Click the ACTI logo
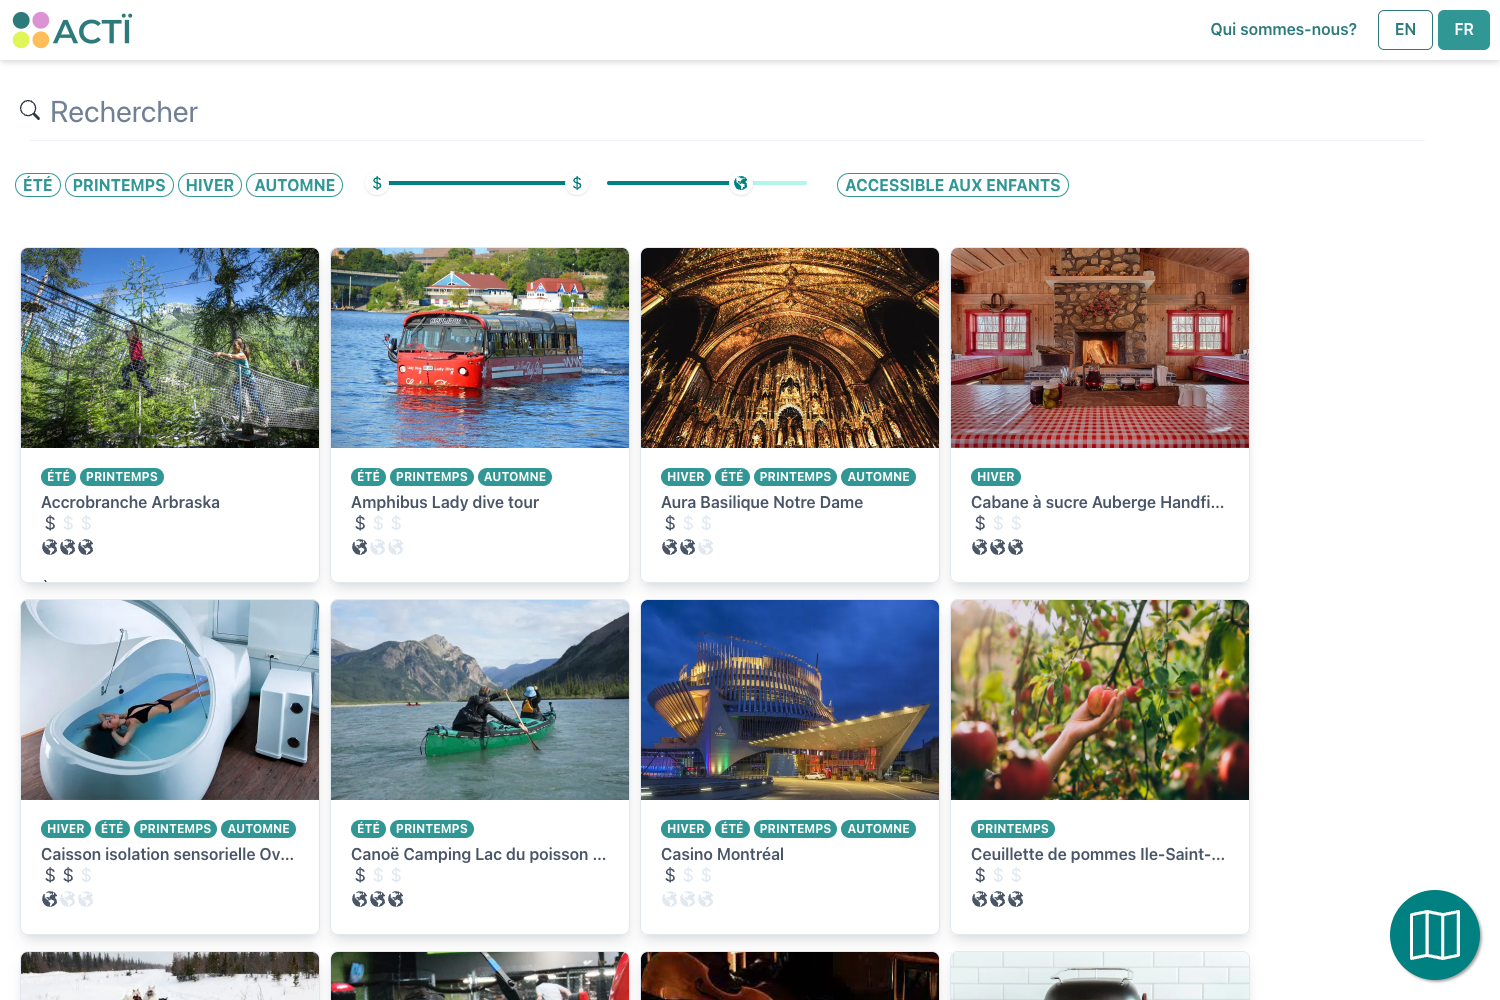This screenshot has width=1500, height=1000. tap(73, 29)
